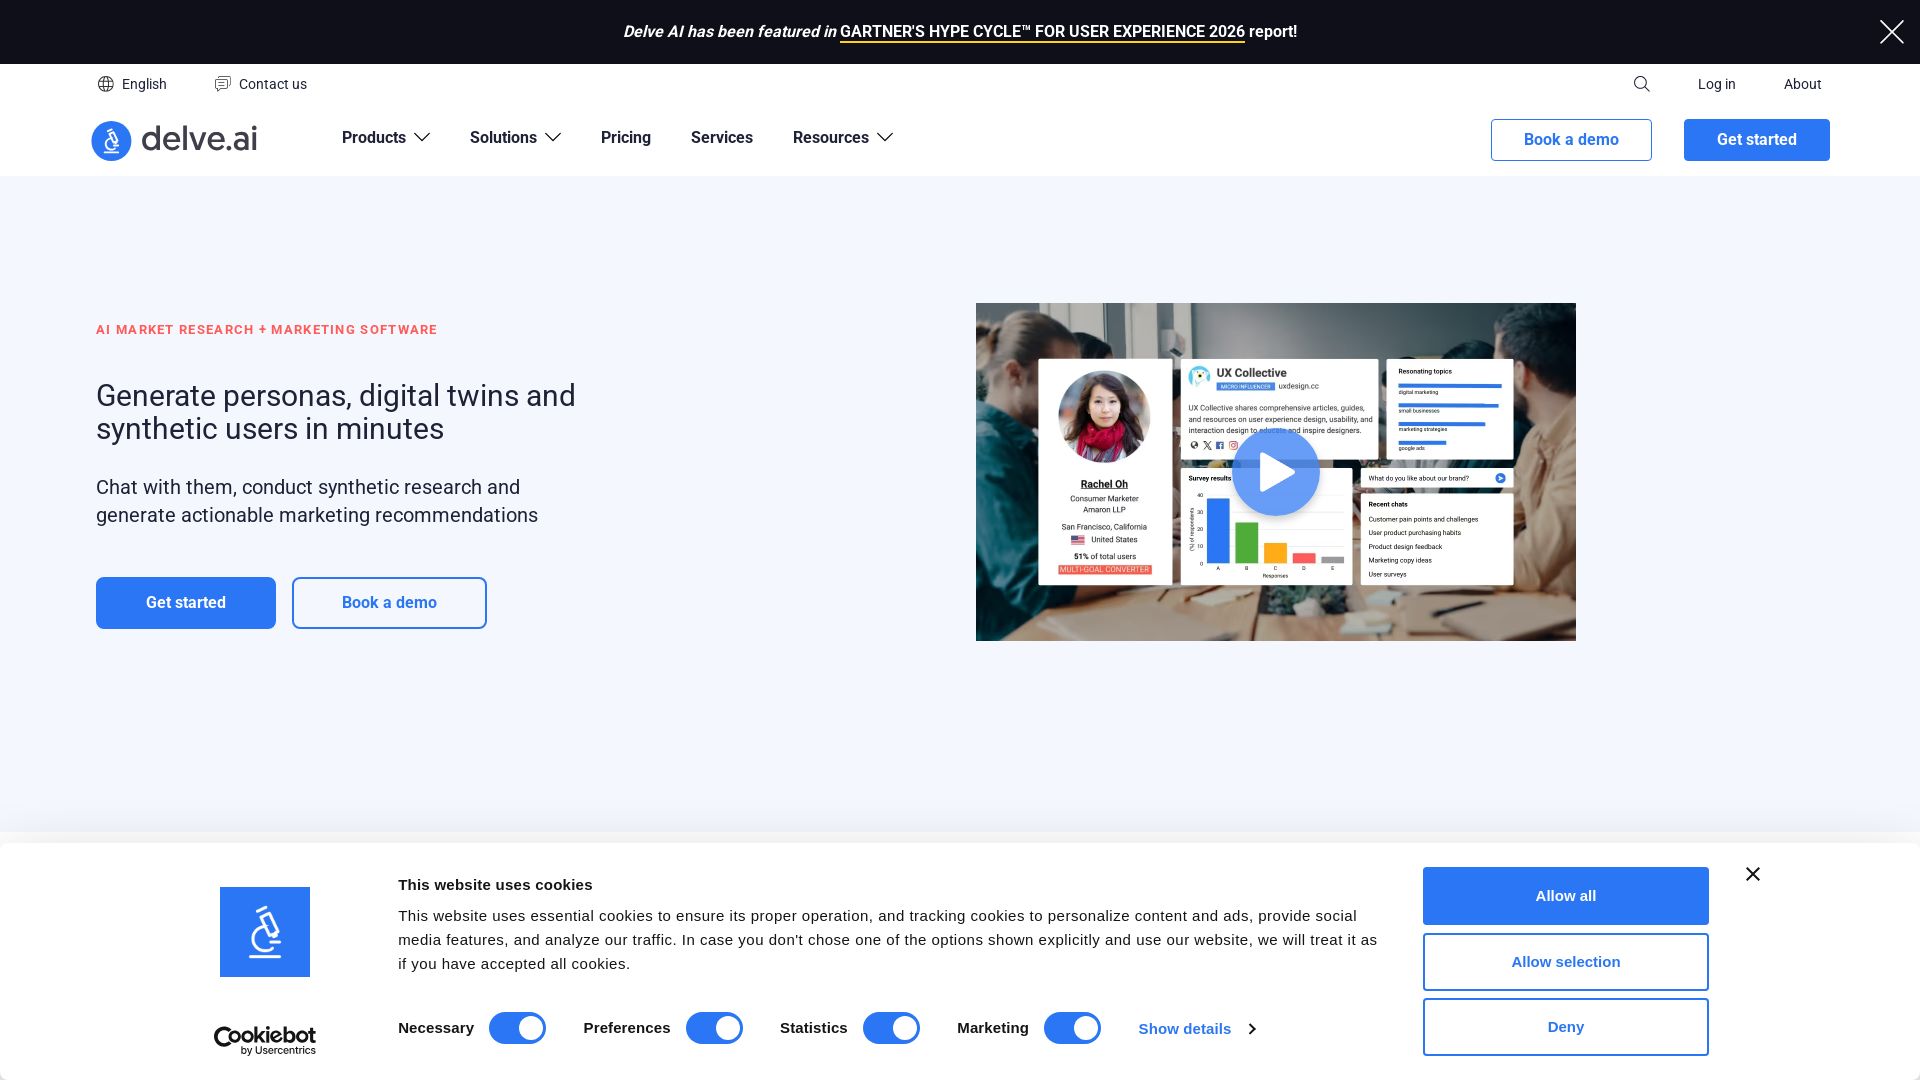Click Get started in header
Viewport: 1920px width, 1080px height.
pyautogui.click(x=1756, y=140)
